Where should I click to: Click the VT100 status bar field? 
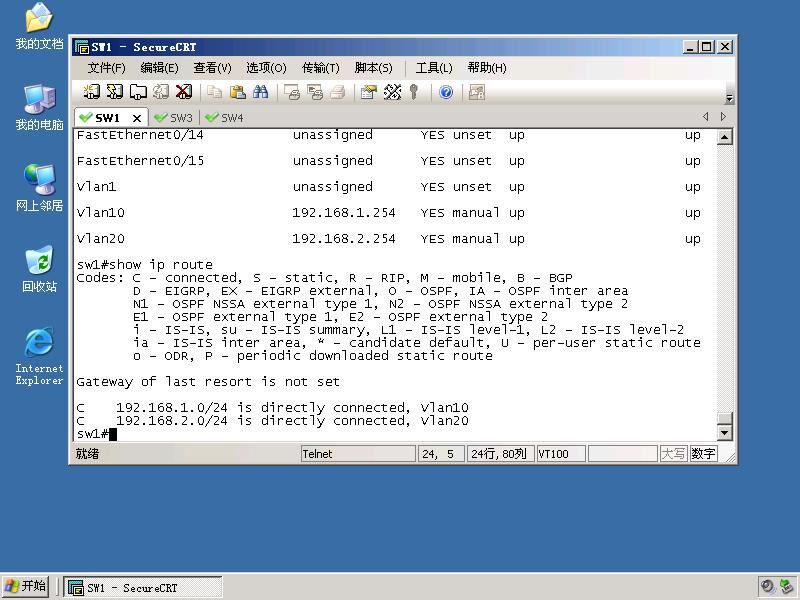[x=561, y=454]
